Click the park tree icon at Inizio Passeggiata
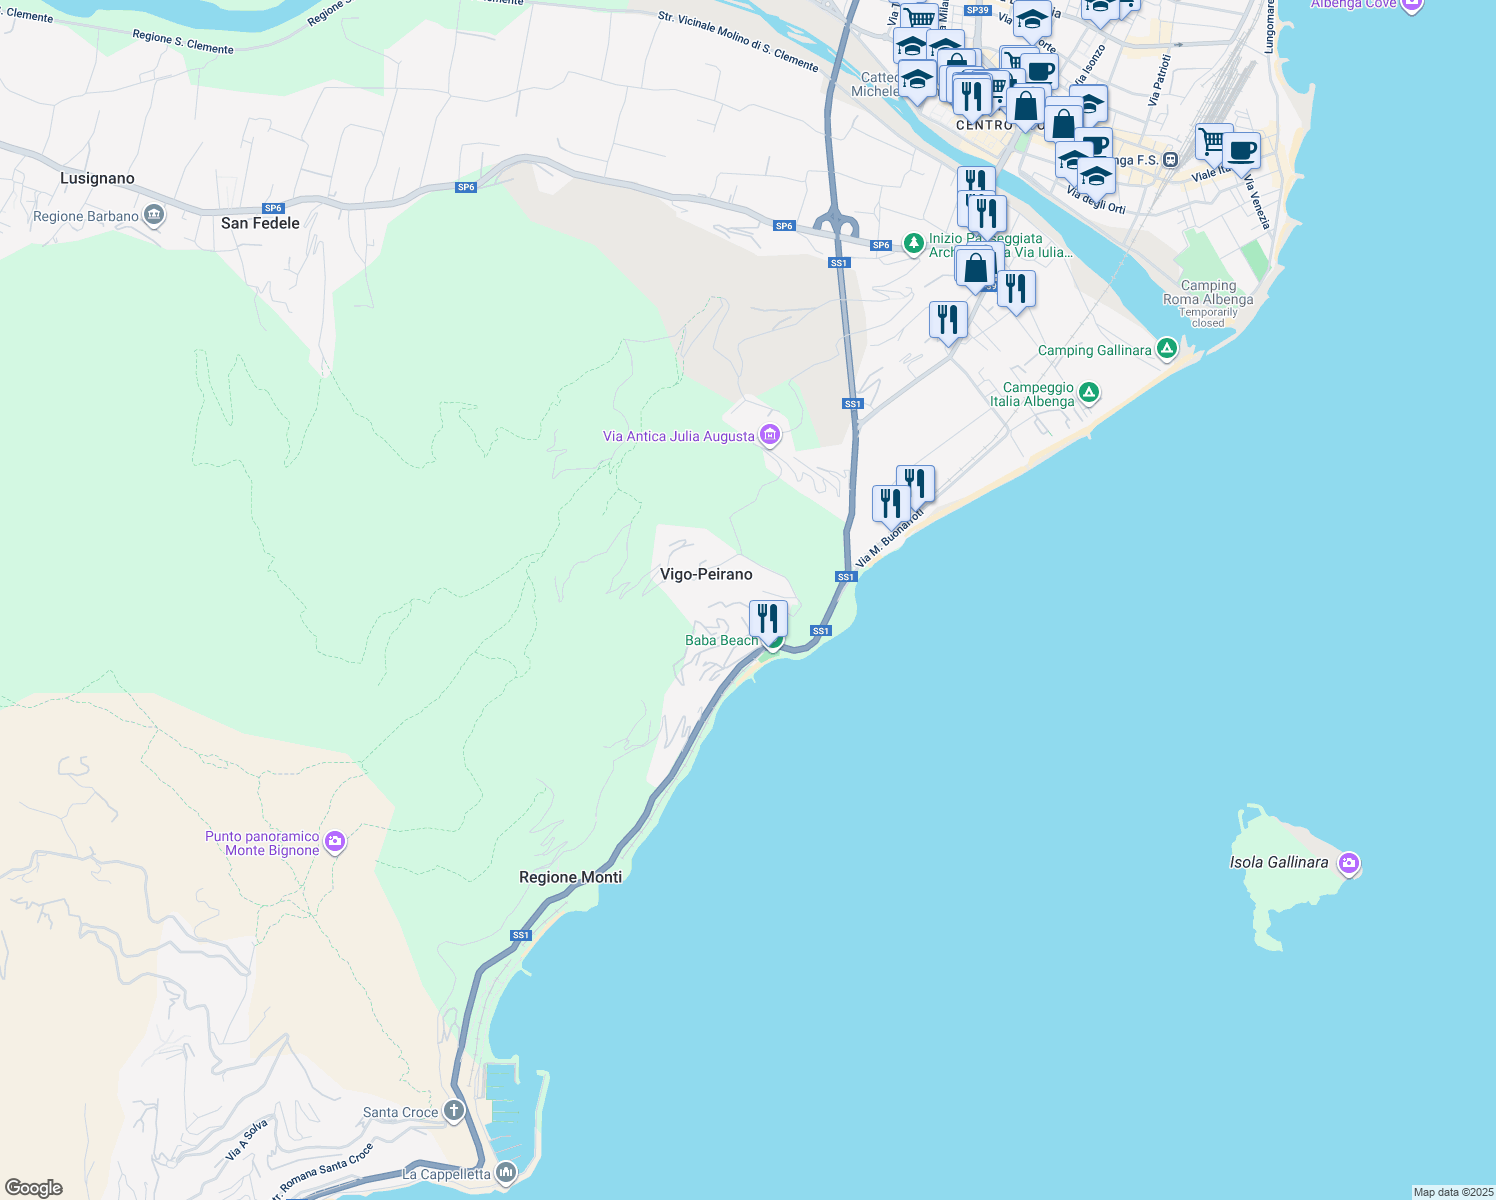Screen dimensions: 1496x1200 pyautogui.click(x=913, y=243)
